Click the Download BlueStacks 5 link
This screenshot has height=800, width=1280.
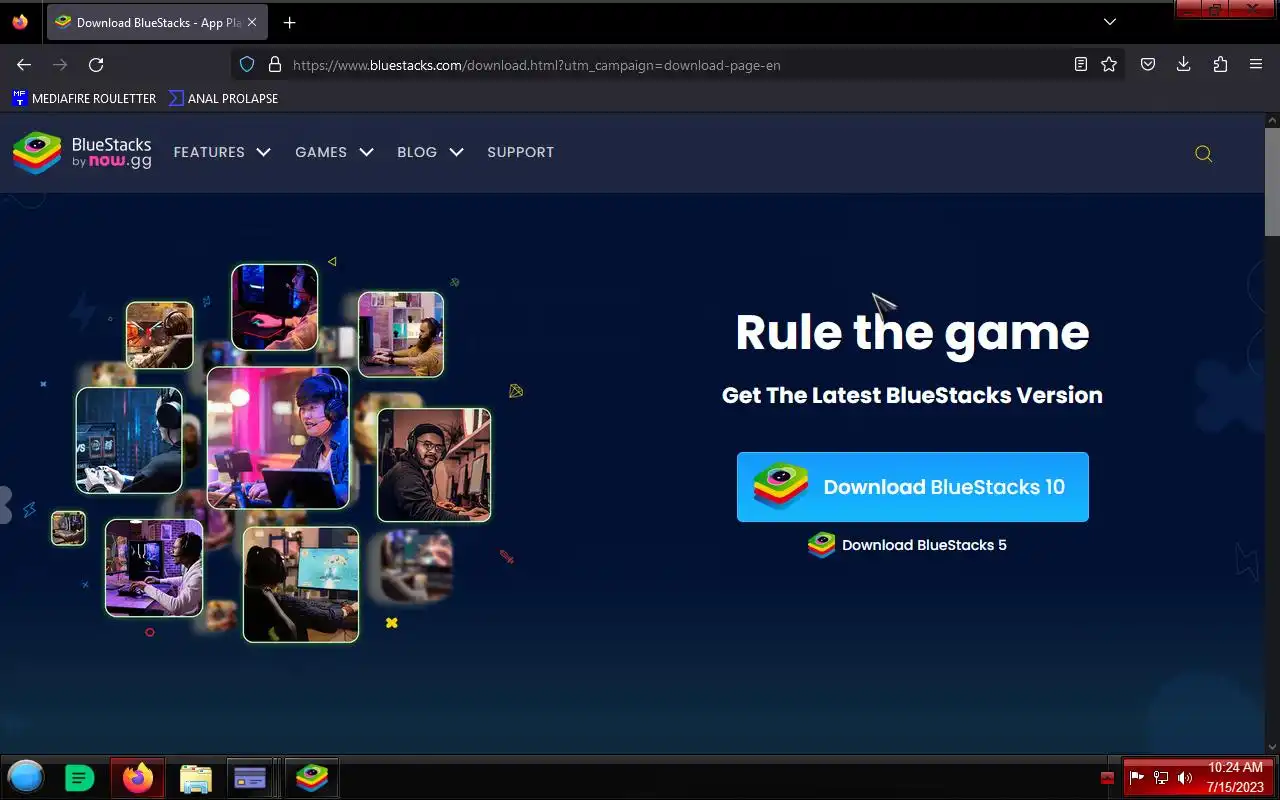pyautogui.click(x=908, y=545)
